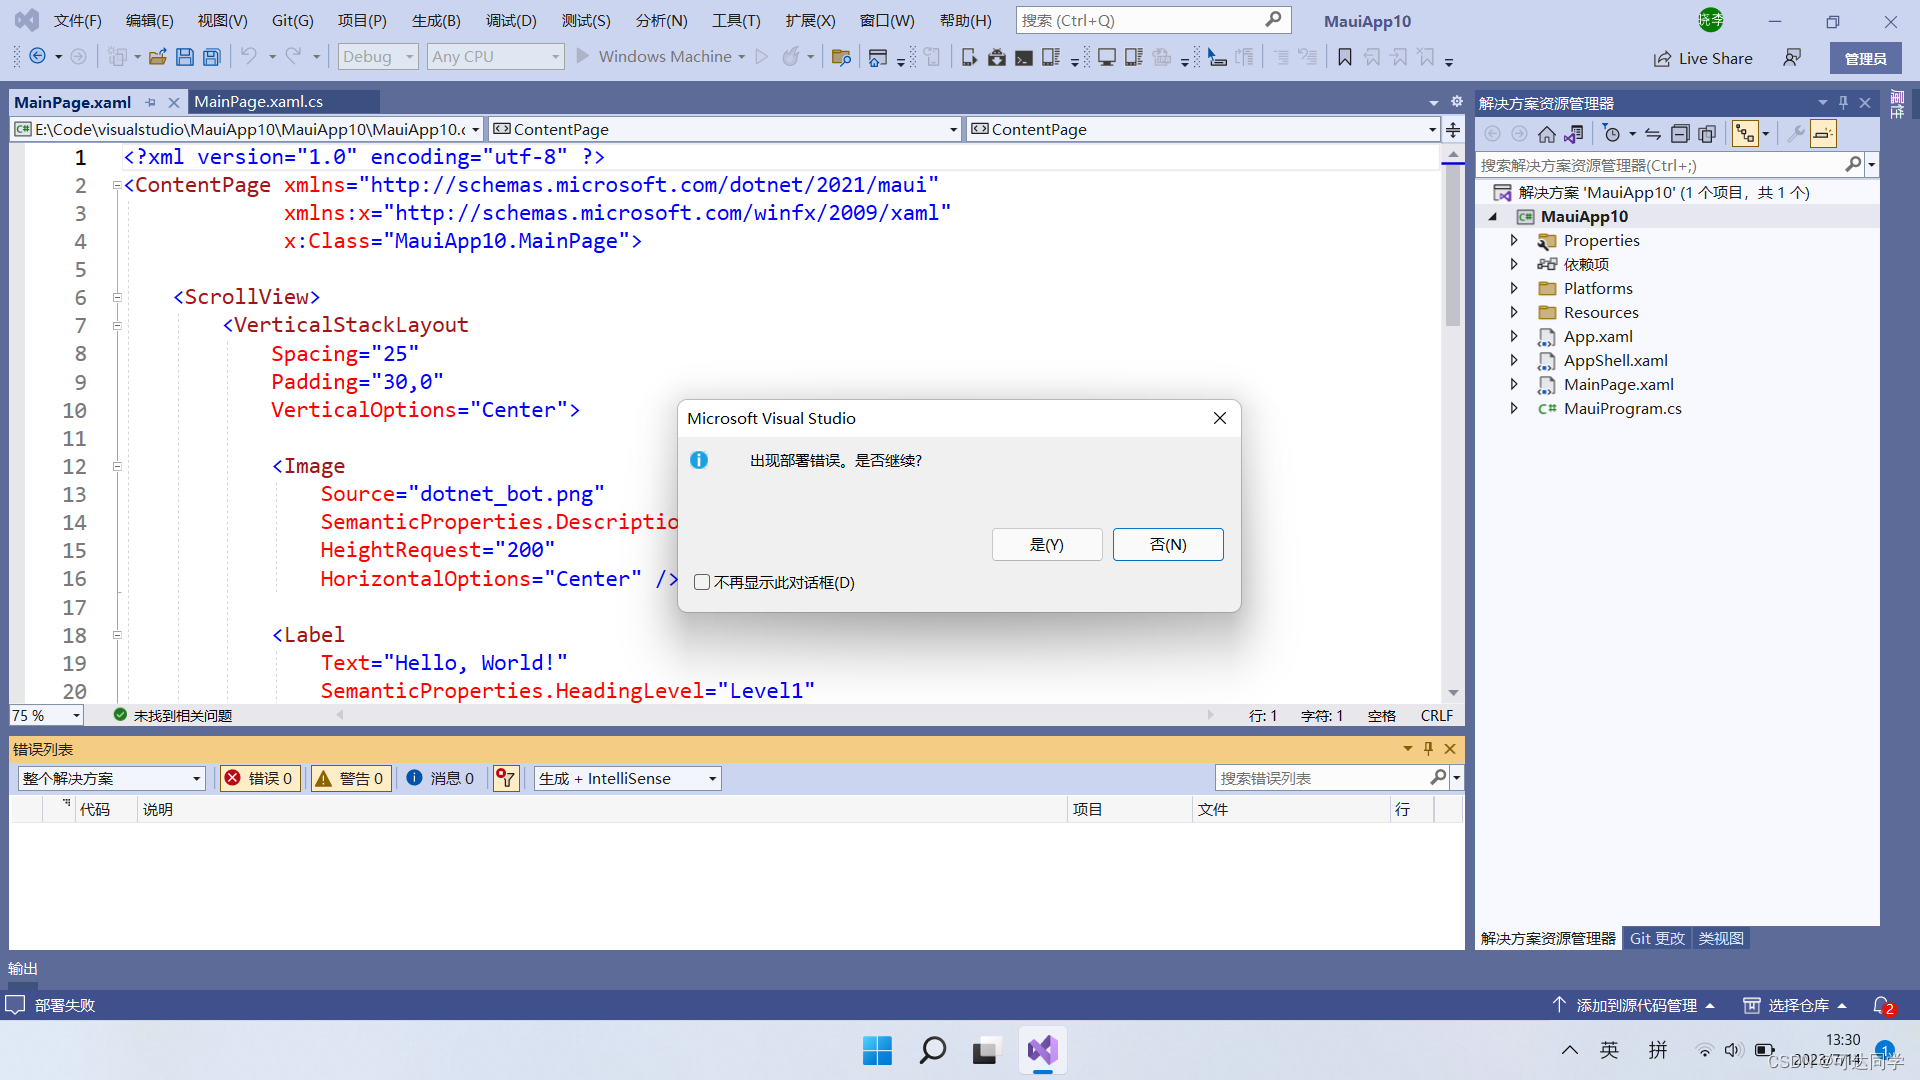Open Visual Studio from the Windows taskbar
The image size is (1920, 1080).
point(1042,1050)
